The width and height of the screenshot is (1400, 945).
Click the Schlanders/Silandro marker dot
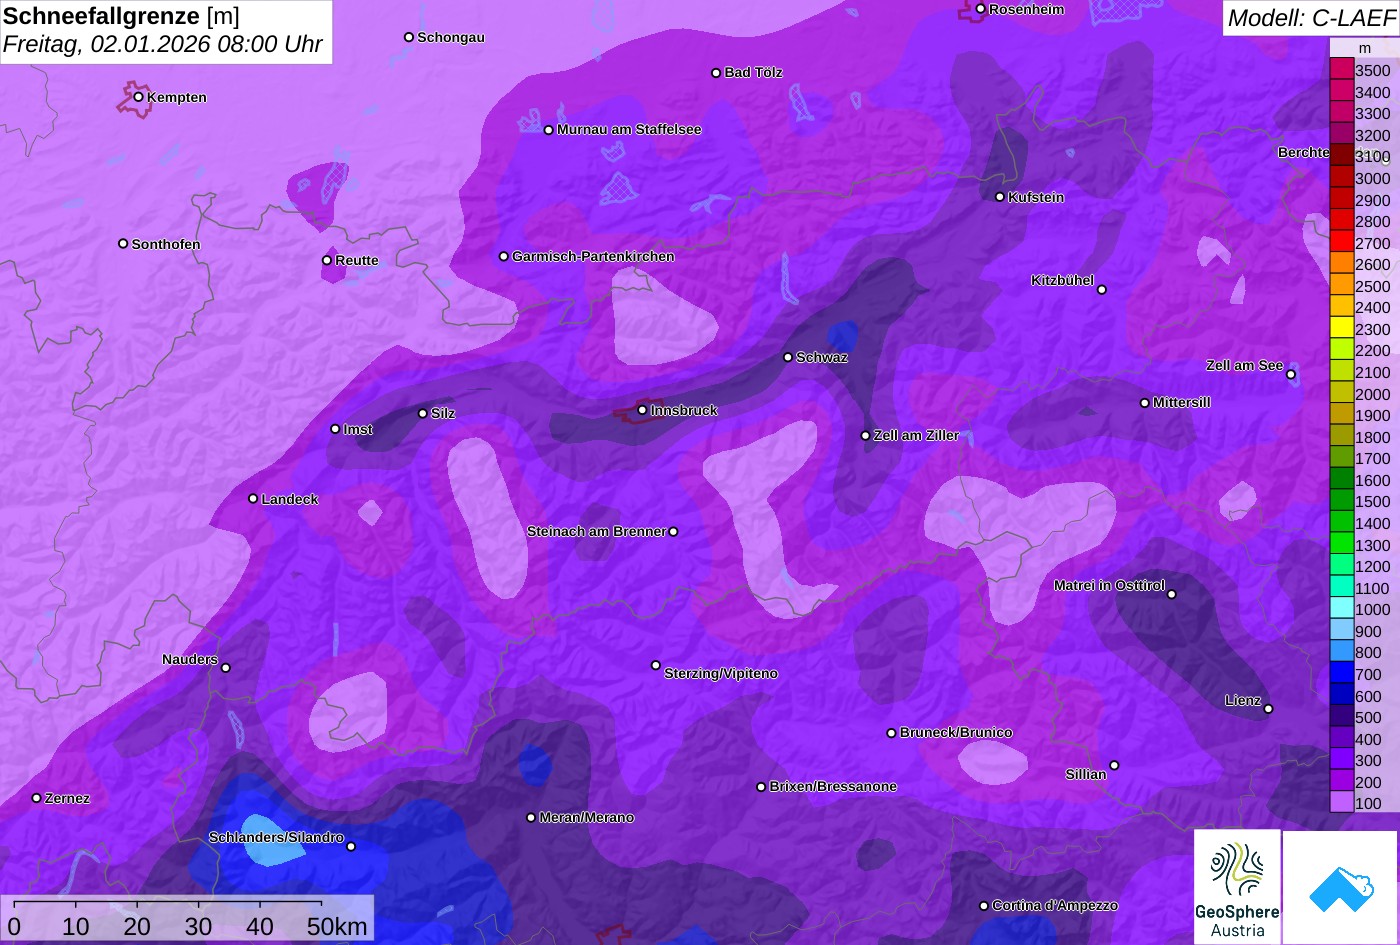(x=350, y=846)
